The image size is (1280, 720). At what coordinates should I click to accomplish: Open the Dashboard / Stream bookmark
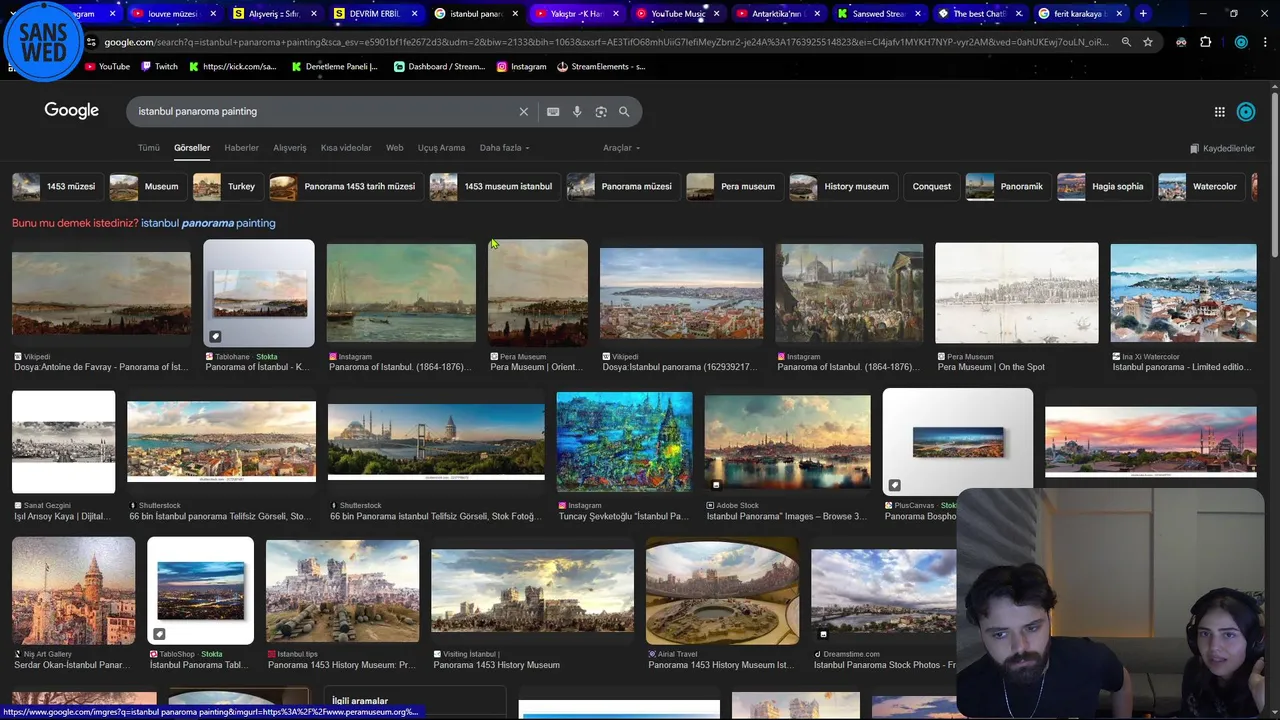[x=439, y=67]
